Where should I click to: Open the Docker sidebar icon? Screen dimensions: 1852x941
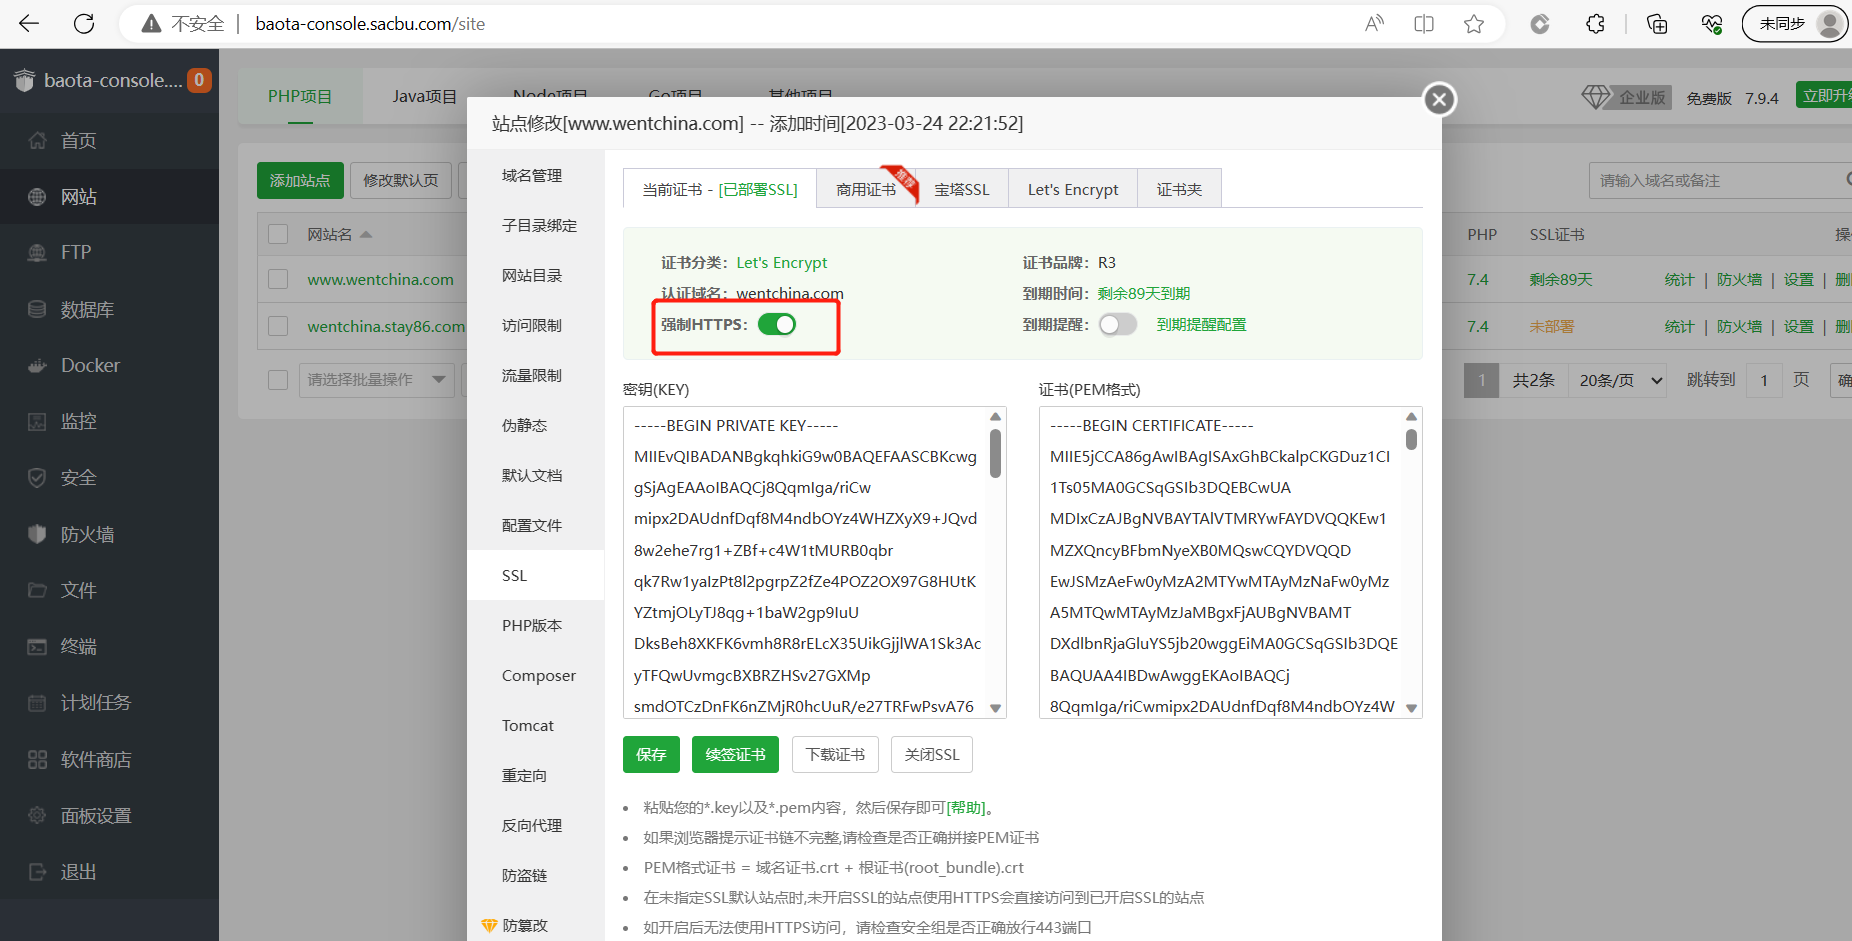37,366
